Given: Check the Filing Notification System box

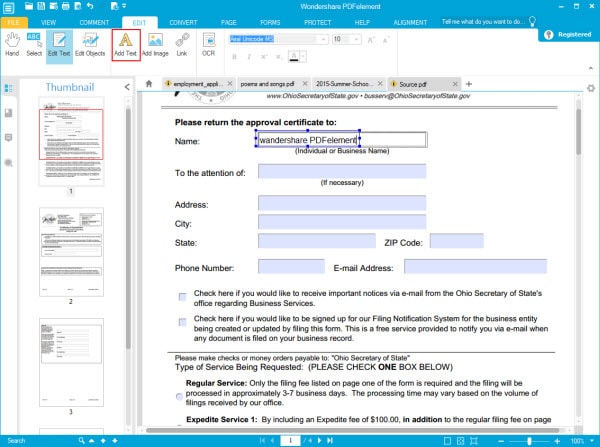Looking at the screenshot, I should [183, 322].
